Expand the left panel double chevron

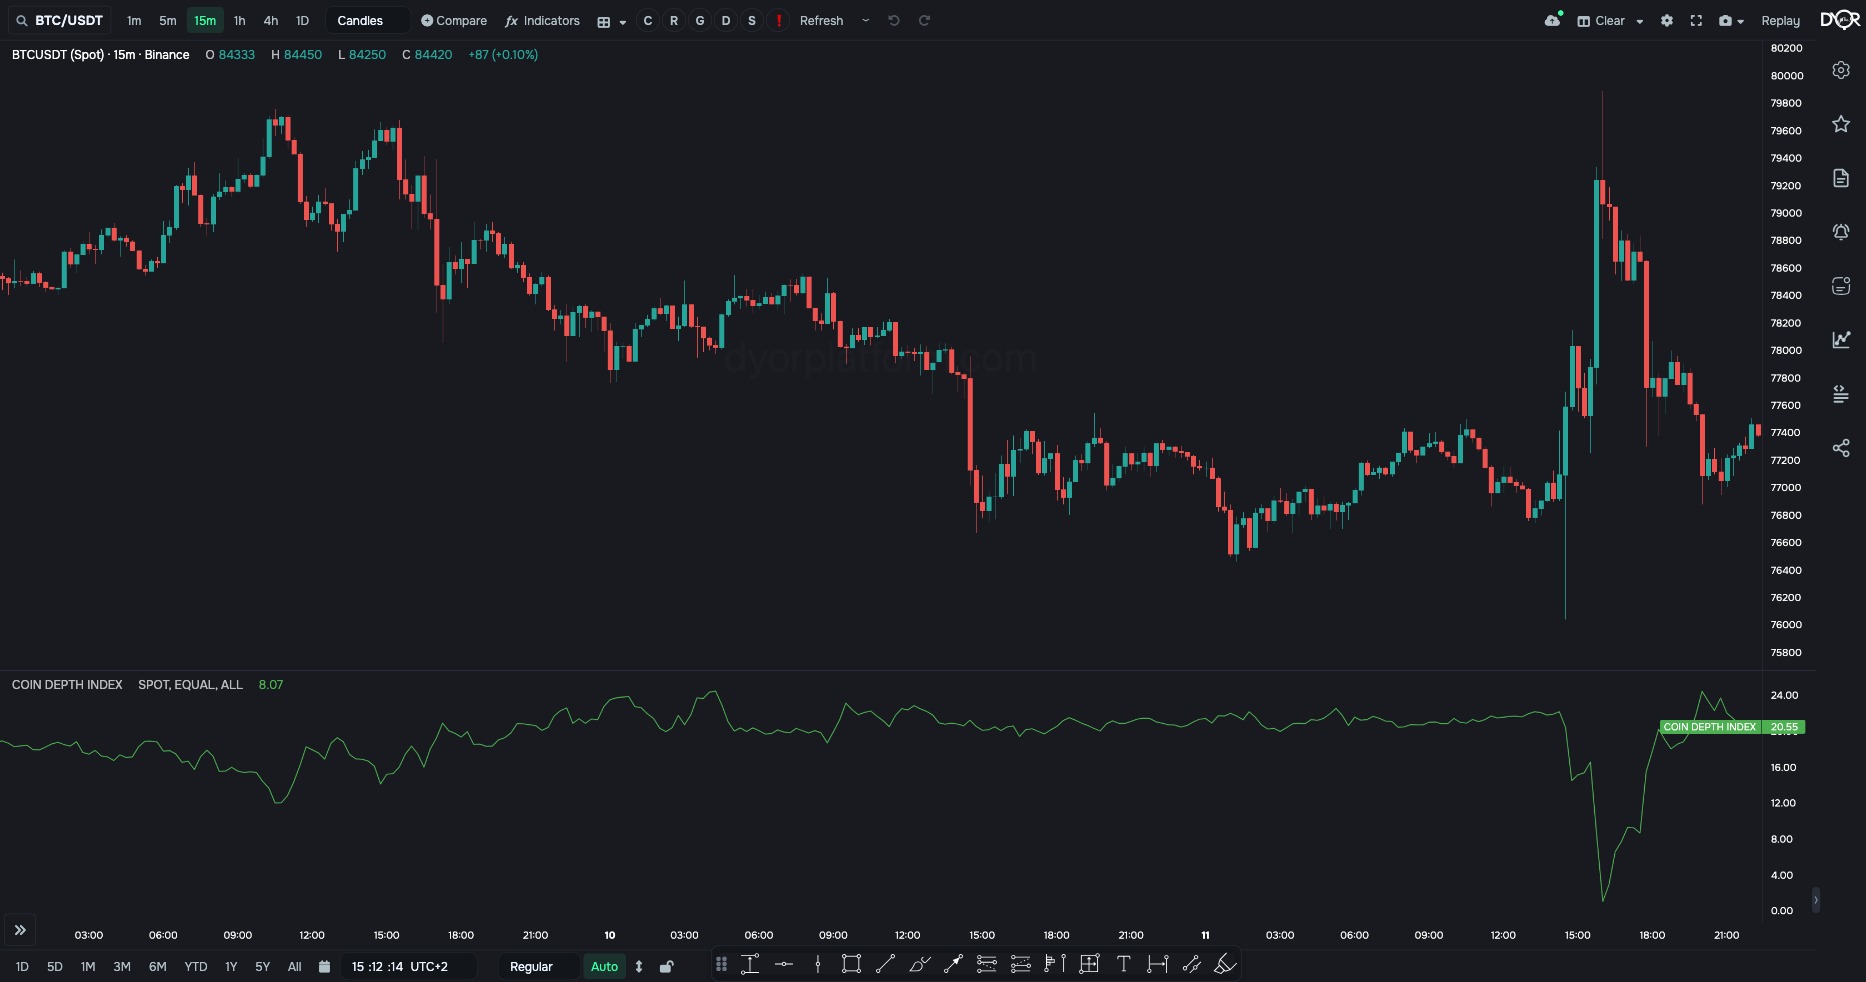20,930
